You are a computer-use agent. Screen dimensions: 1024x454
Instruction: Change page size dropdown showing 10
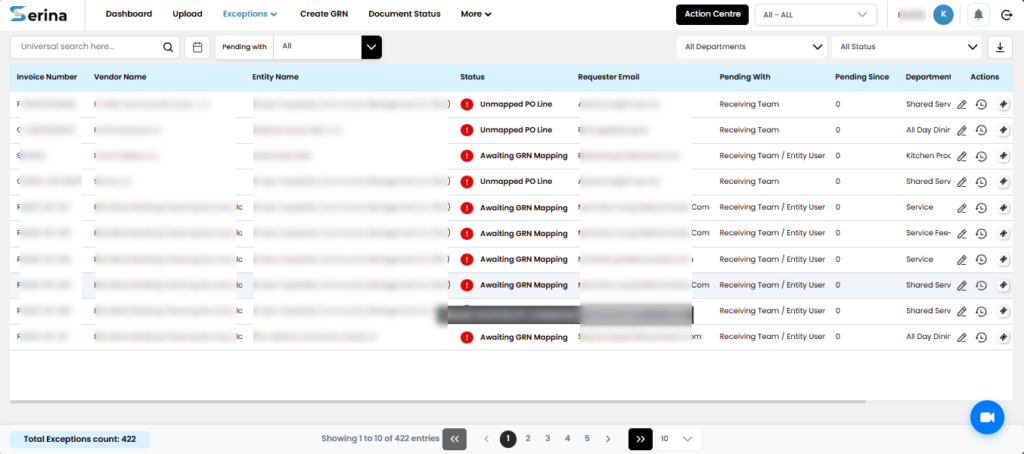click(x=677, y=439)
